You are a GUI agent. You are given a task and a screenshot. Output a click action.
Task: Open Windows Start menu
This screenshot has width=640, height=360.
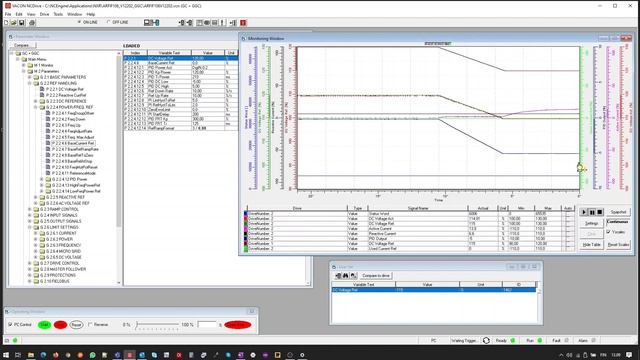[x=6, y=355]
